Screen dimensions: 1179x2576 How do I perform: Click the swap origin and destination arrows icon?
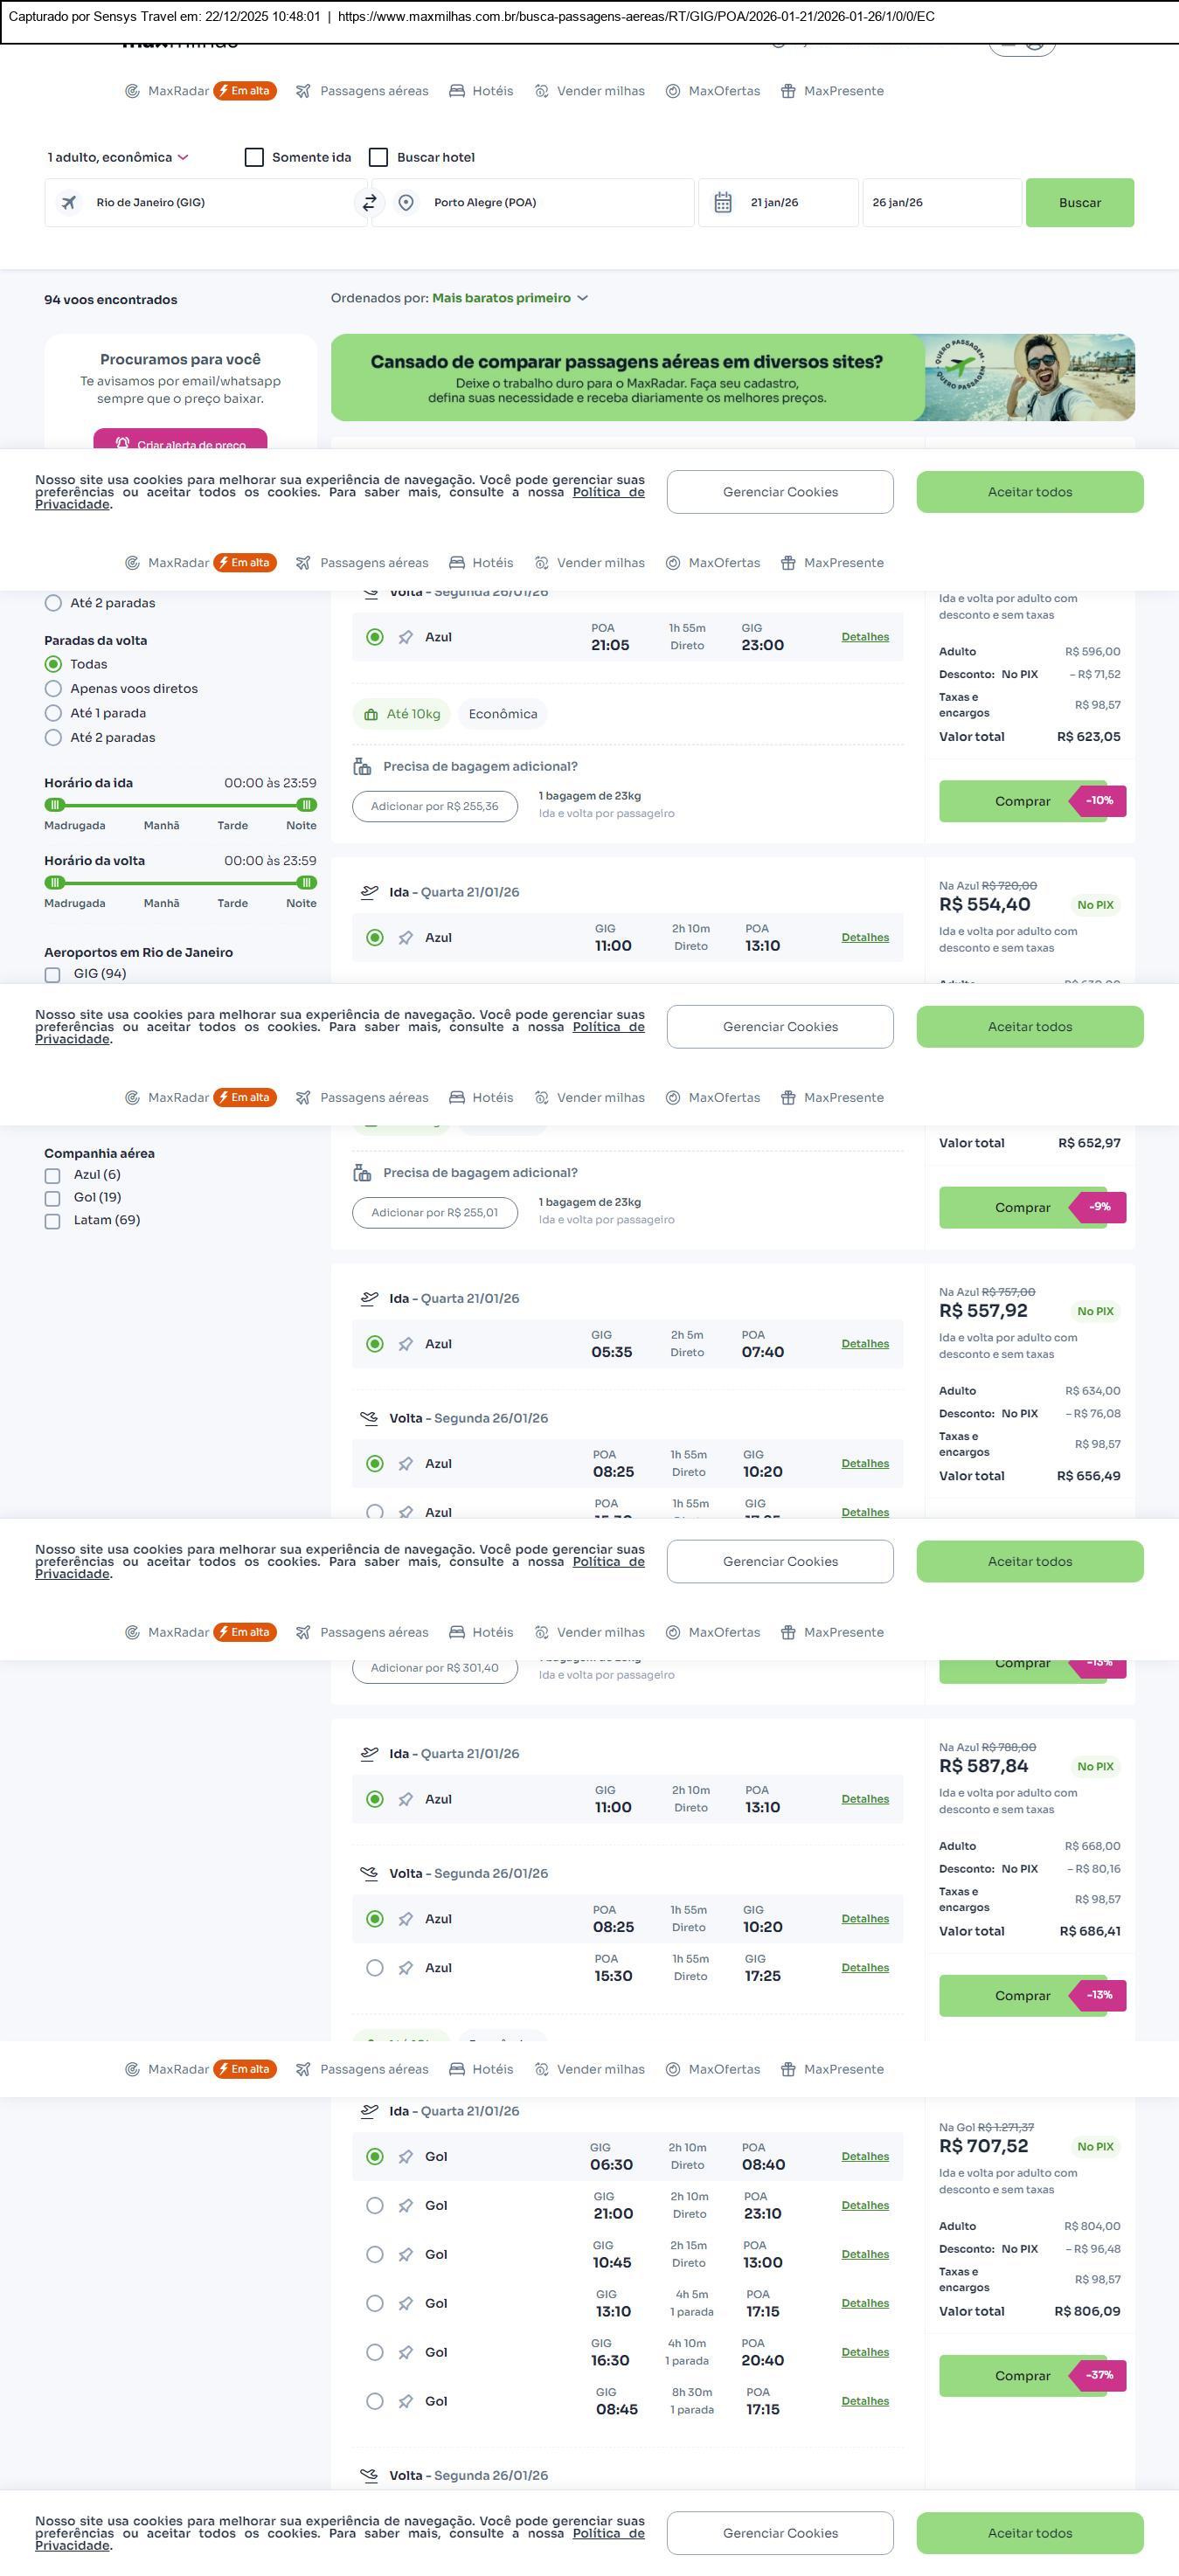coord(369,203)
